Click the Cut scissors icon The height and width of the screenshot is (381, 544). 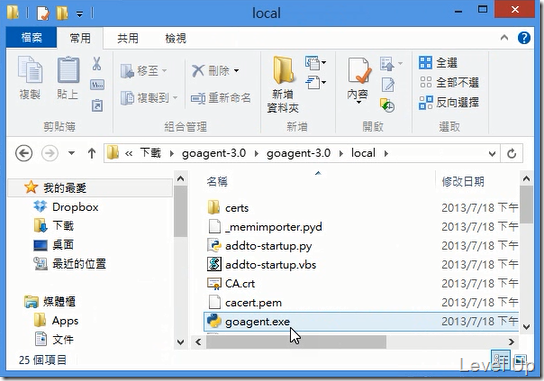(x=97, y=64)
